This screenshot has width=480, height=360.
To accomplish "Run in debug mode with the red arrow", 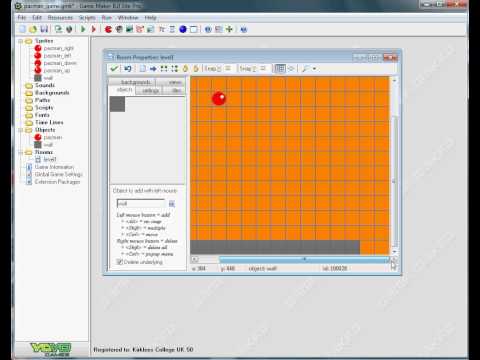I will (94, 29).
